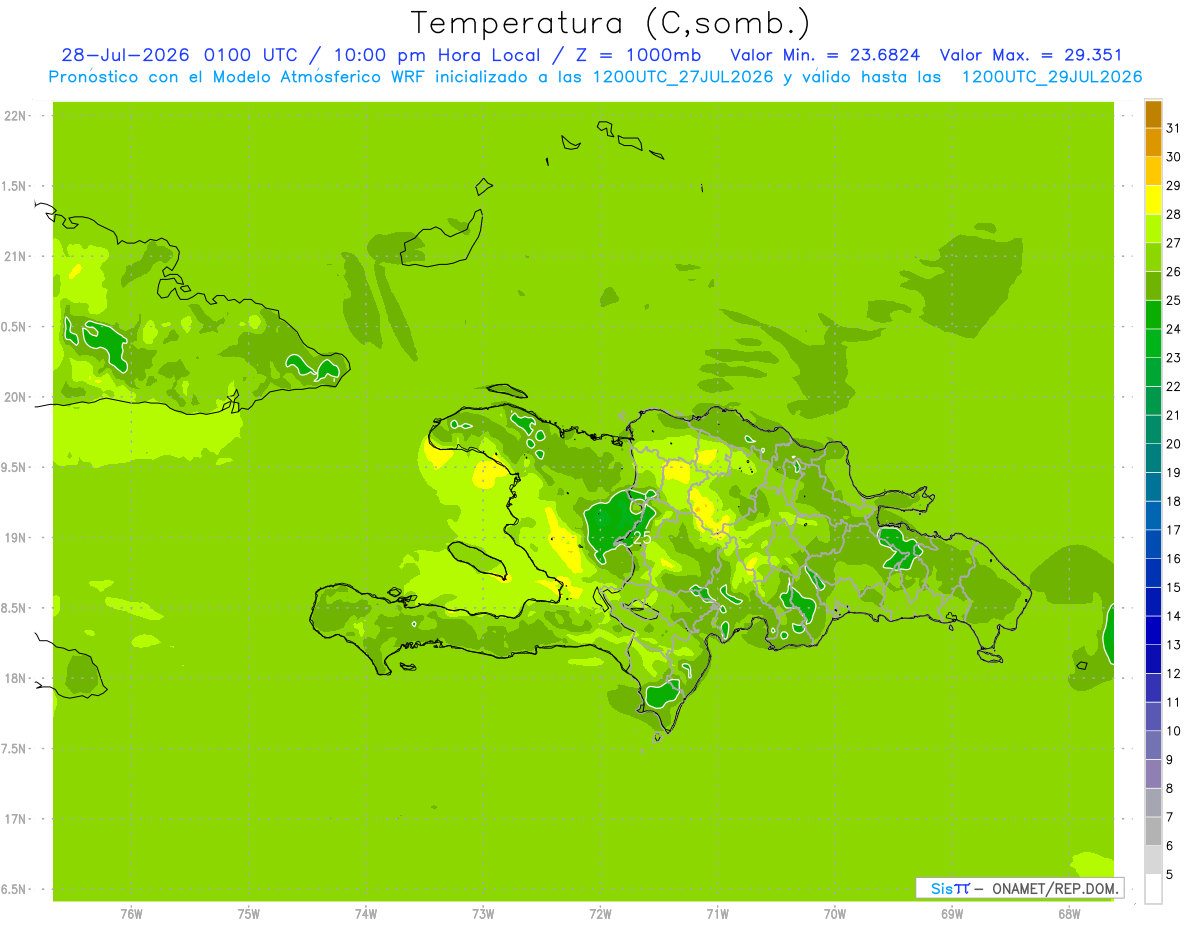Viewport: 1200px width, 927px height.
Task: Click the init time '1200UTC_27JUL2026'
Action: 683,77
